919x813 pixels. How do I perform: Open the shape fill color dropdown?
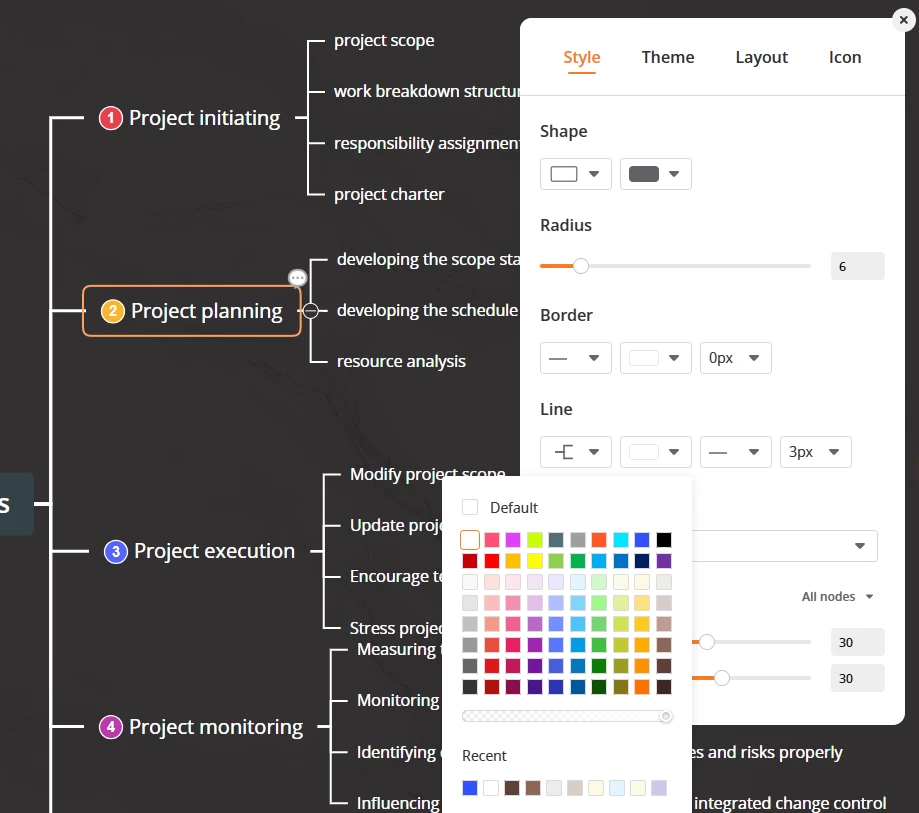[x=655, y=174]
